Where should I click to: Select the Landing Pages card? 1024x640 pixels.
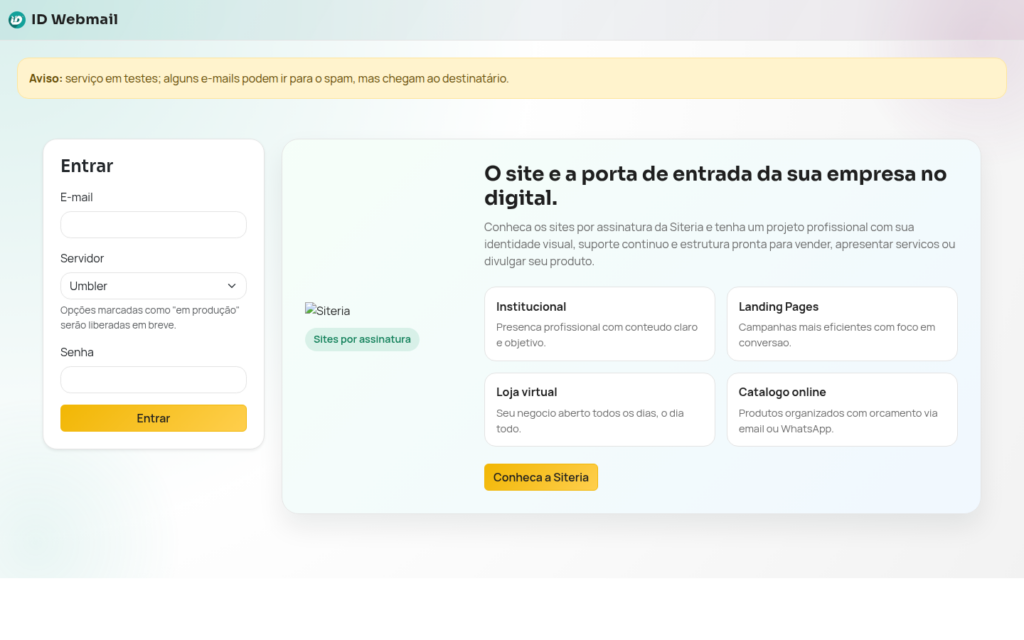[842, 323]
